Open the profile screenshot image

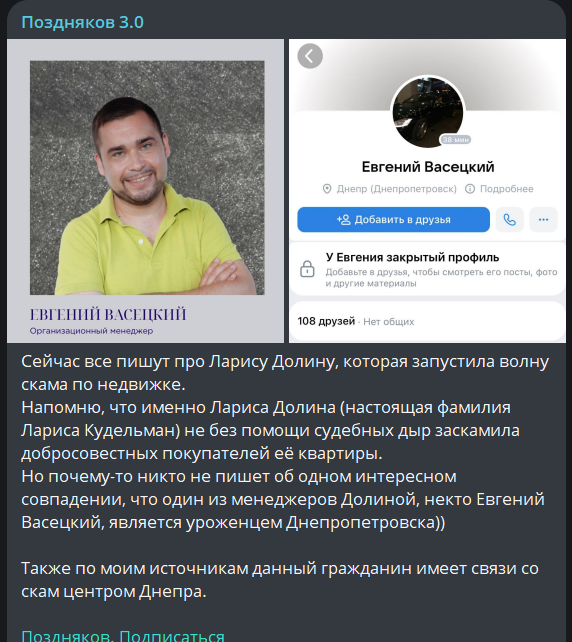(427, 191)
